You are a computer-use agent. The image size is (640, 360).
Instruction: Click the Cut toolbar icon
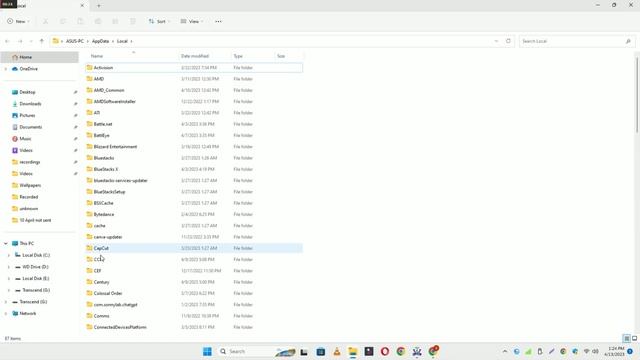pyautogui.click(x=46, y=21)
